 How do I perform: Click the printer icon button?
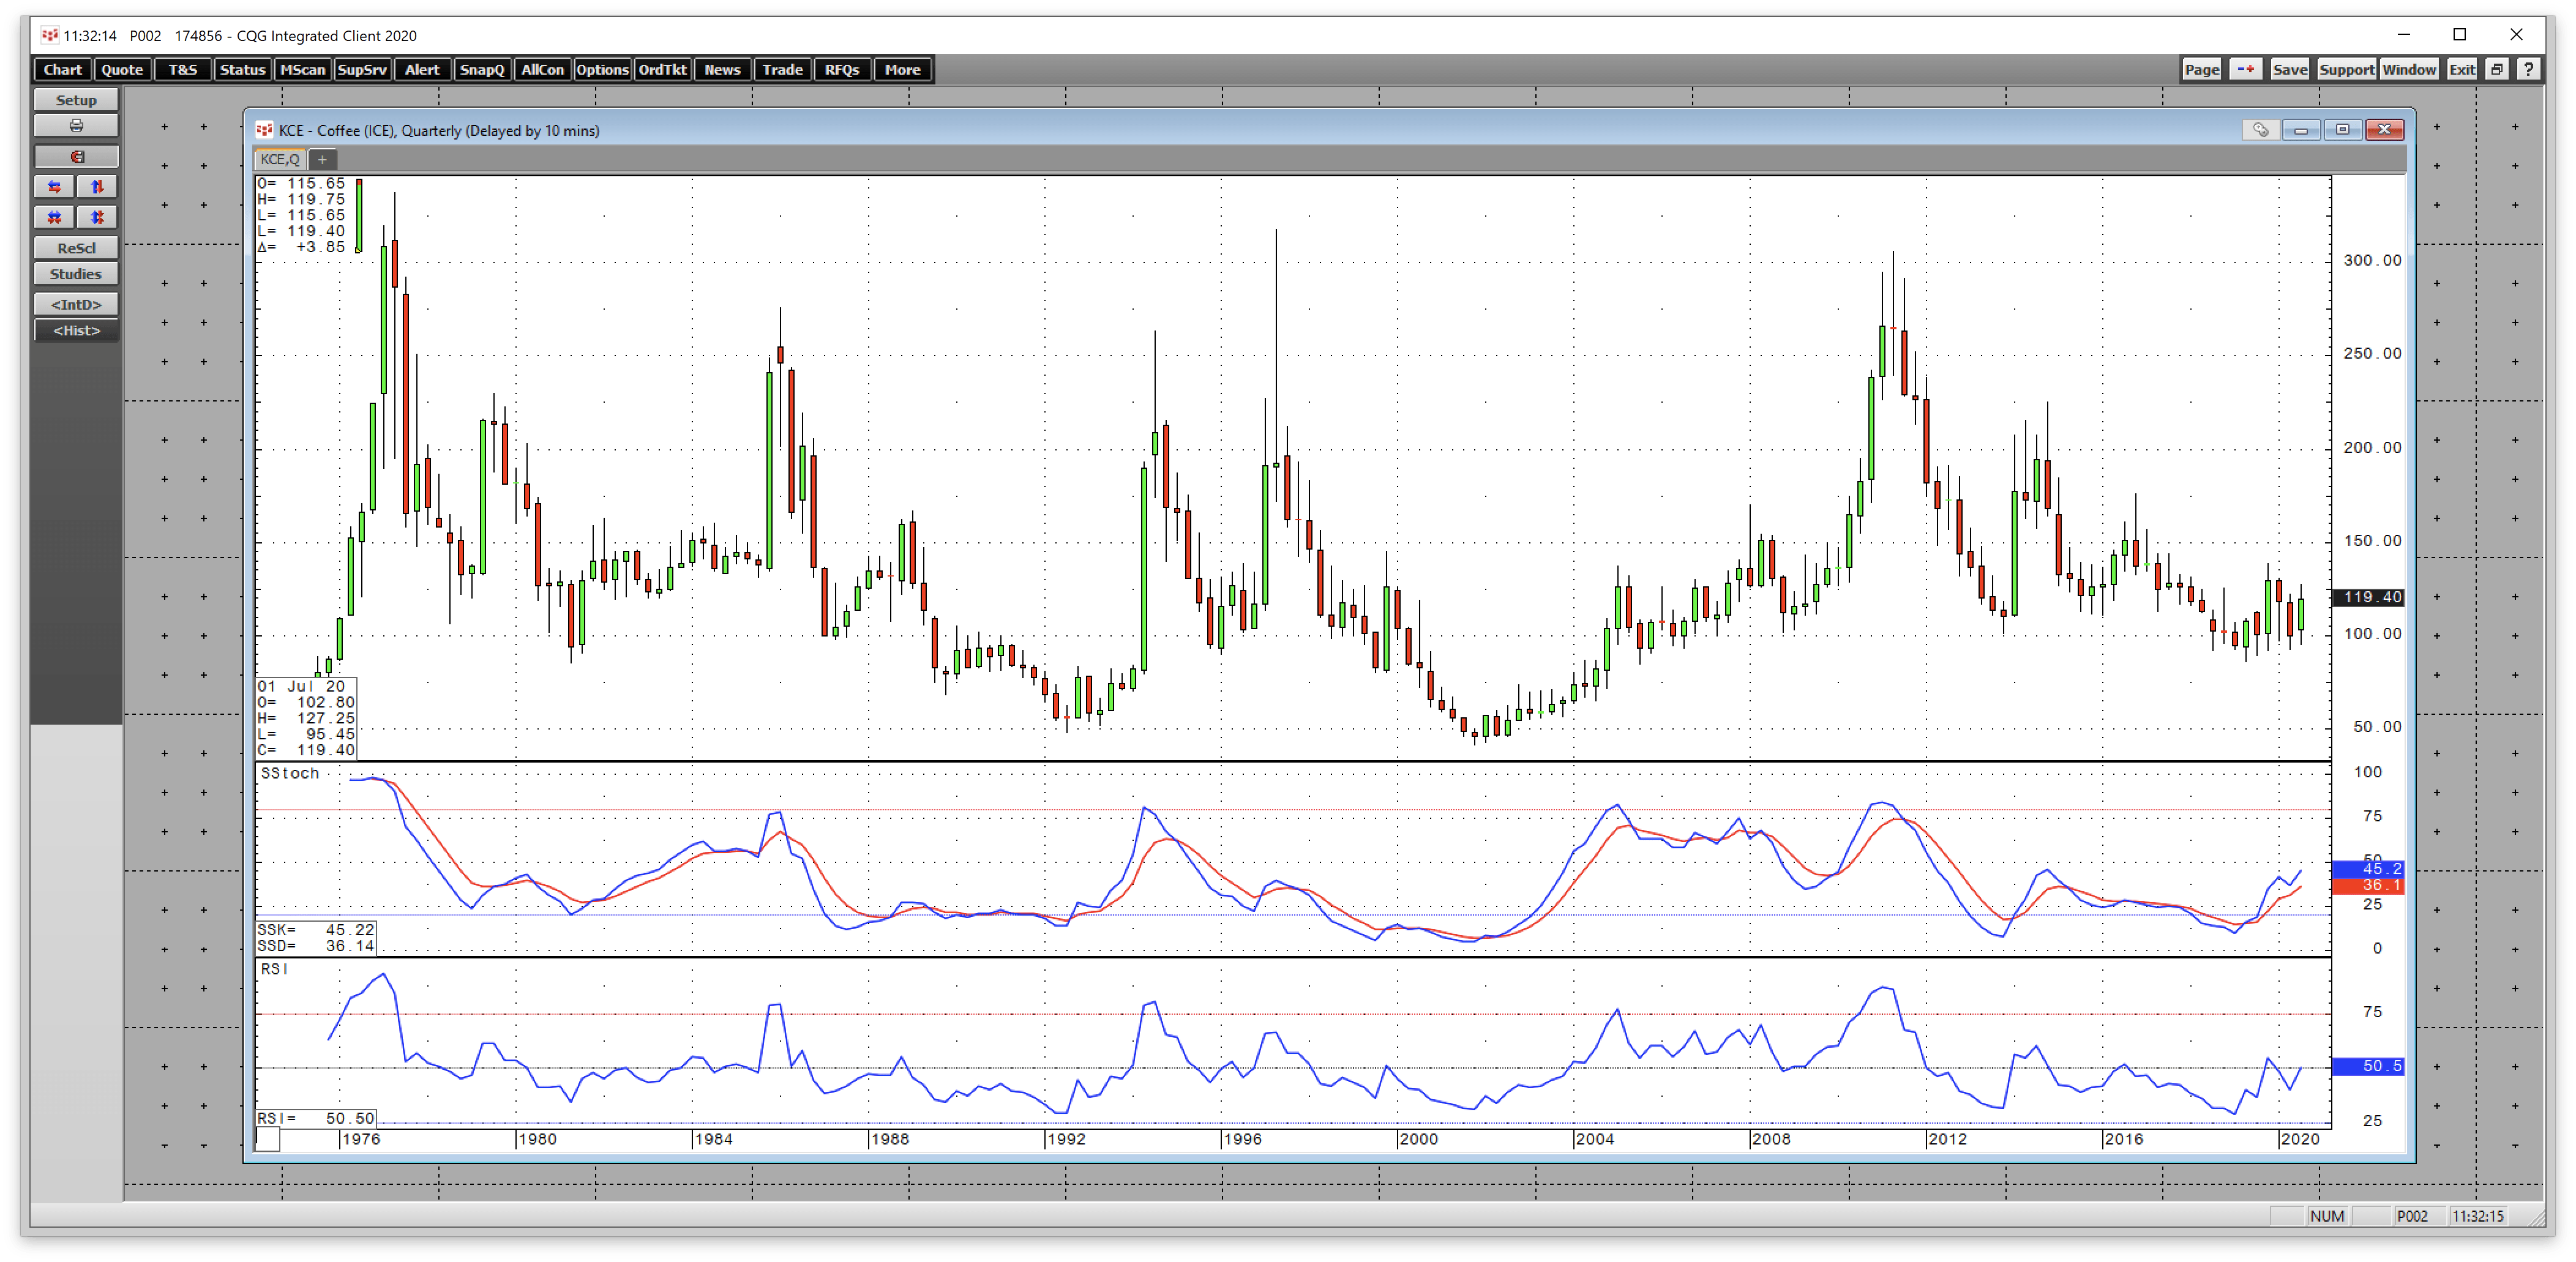pos(76,126)
